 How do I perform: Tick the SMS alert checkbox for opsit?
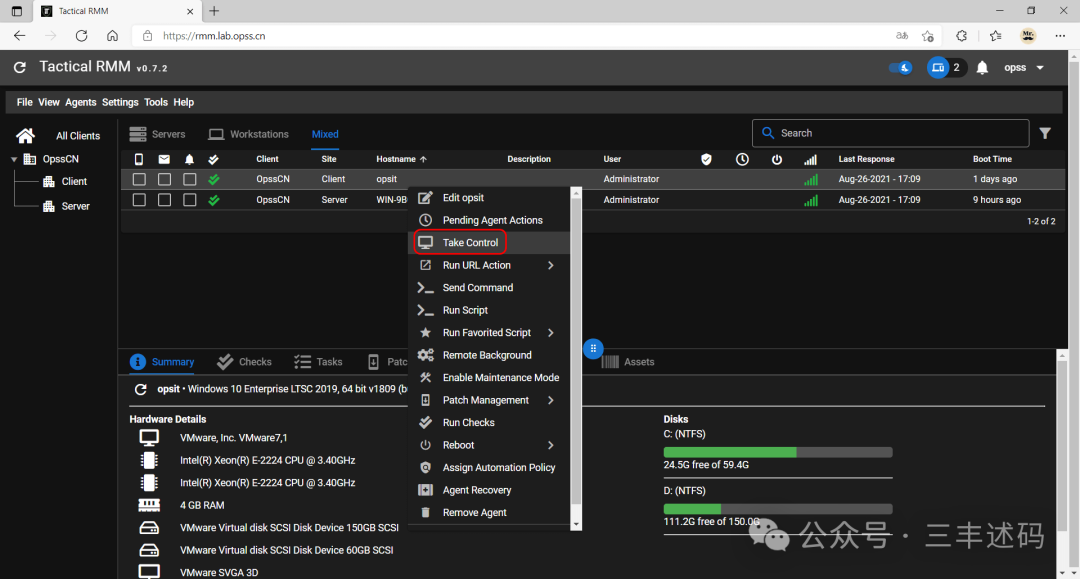point(139,179)
